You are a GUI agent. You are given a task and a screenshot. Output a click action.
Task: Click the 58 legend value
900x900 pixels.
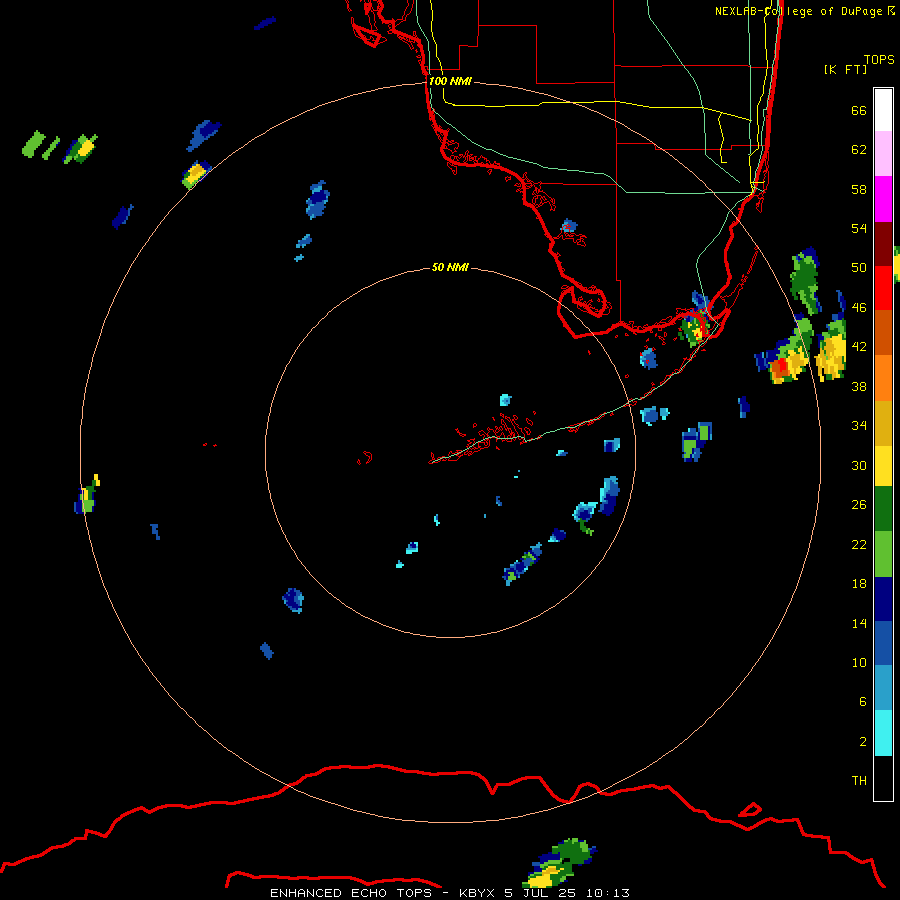pyautogui.click(x=859, y=189)
